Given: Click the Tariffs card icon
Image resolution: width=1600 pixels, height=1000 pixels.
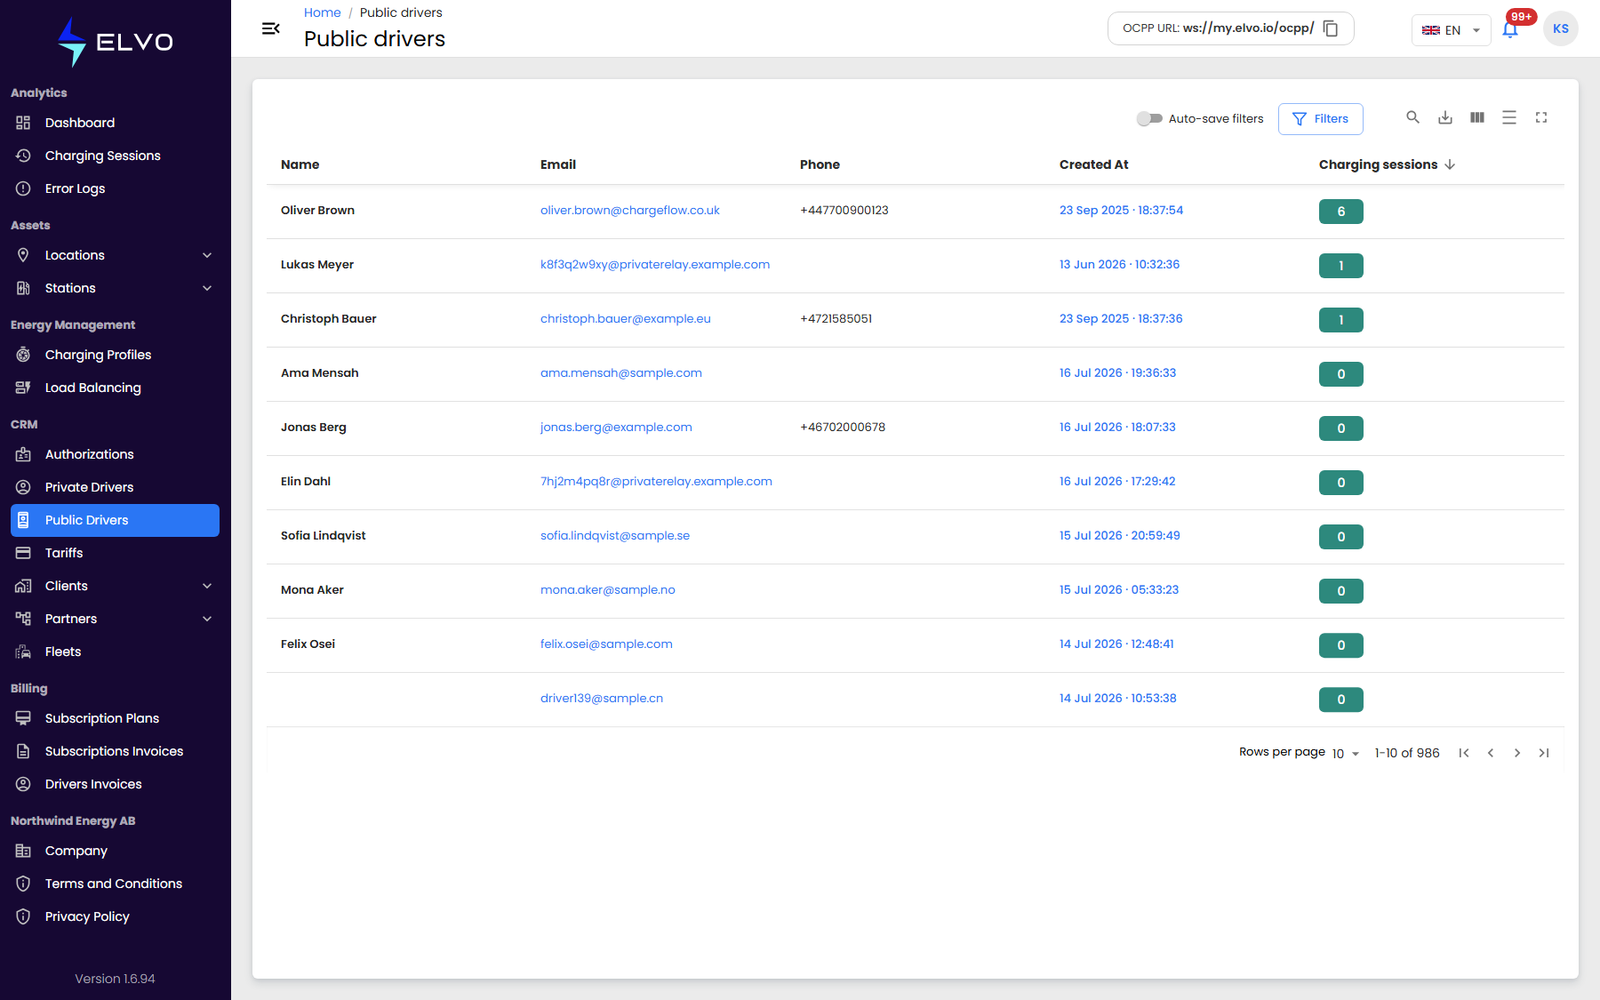Looking at the screenshot, I should pos(23,553).
